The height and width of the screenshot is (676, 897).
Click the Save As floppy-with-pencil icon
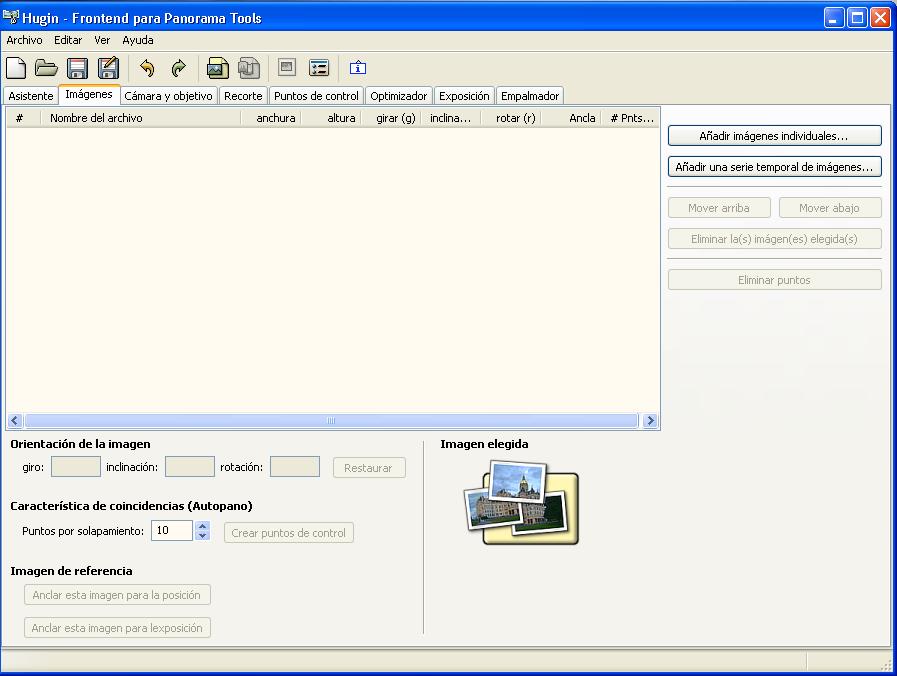(108, 67)
